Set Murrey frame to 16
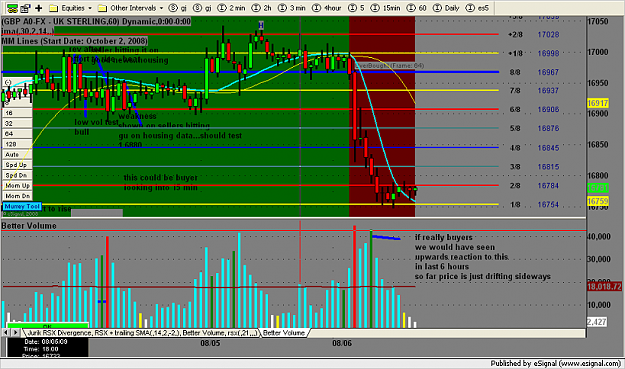The height and width of the screenshot is (369, 625). coord(17,113)
